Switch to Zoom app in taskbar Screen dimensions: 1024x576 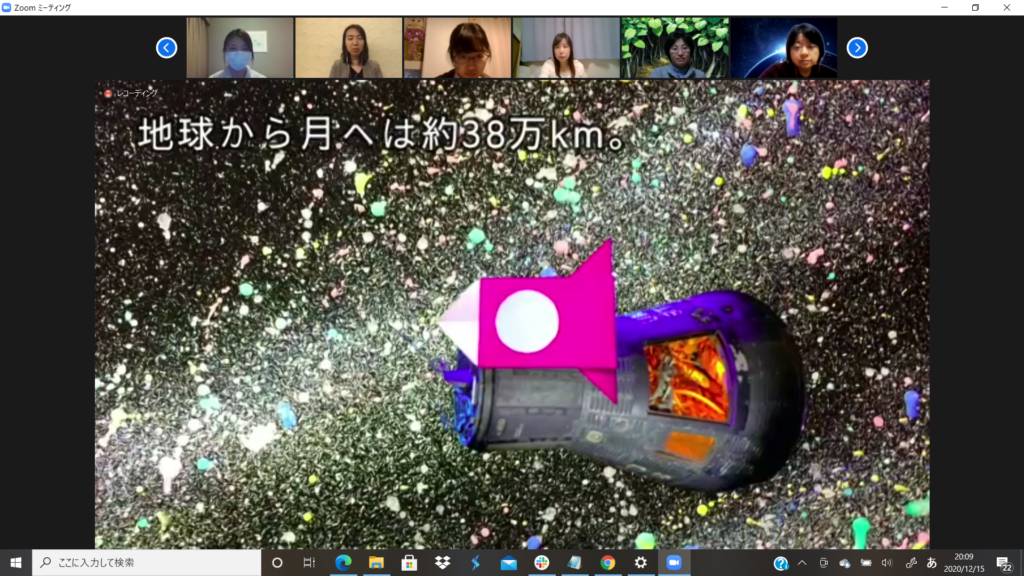pos(673,562)
